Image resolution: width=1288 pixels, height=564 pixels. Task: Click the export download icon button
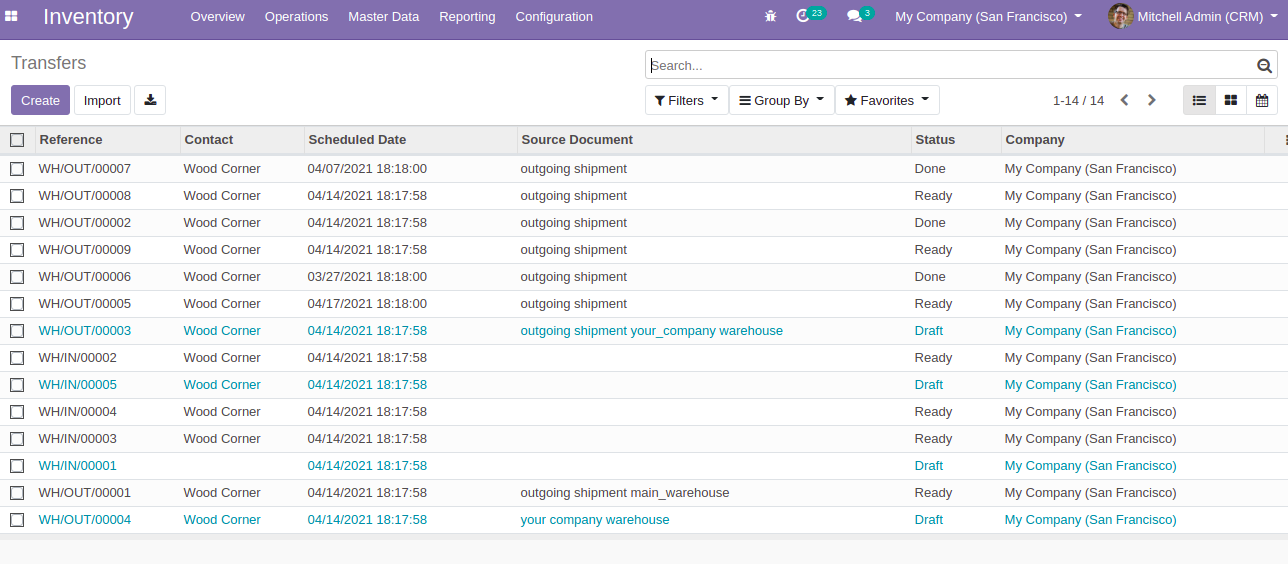pos(150,100)
